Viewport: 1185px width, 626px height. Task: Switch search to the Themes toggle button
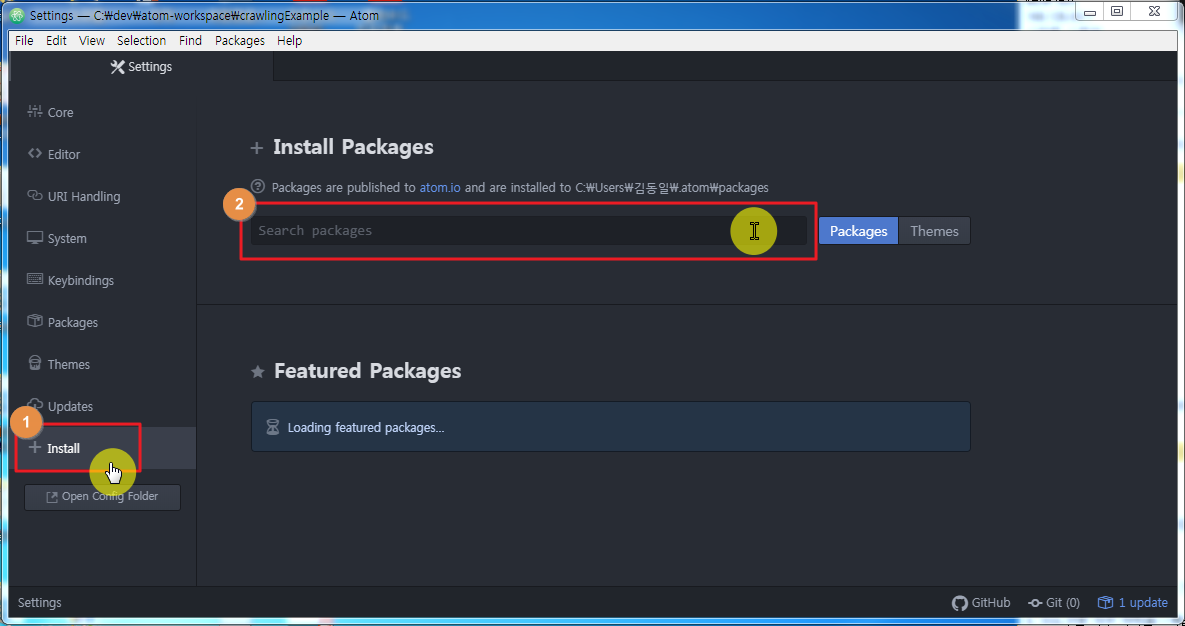pos(934,231)
